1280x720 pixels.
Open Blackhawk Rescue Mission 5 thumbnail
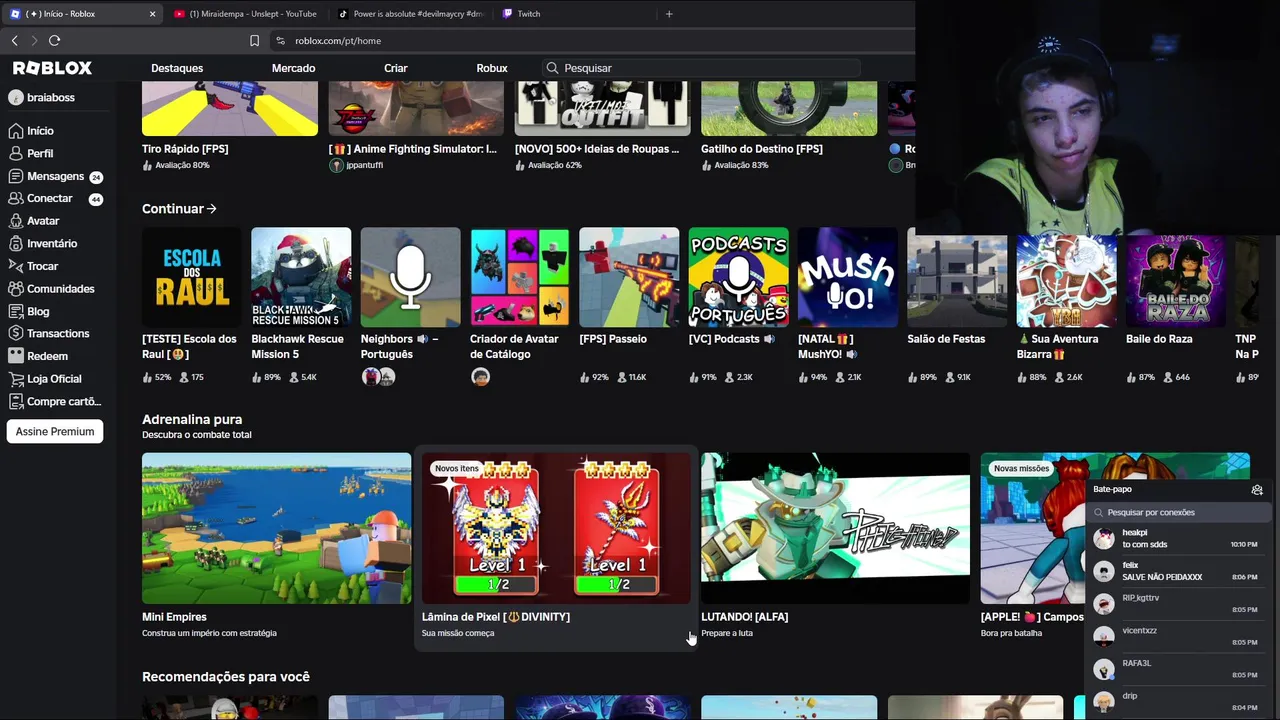[x=301, y=277]
